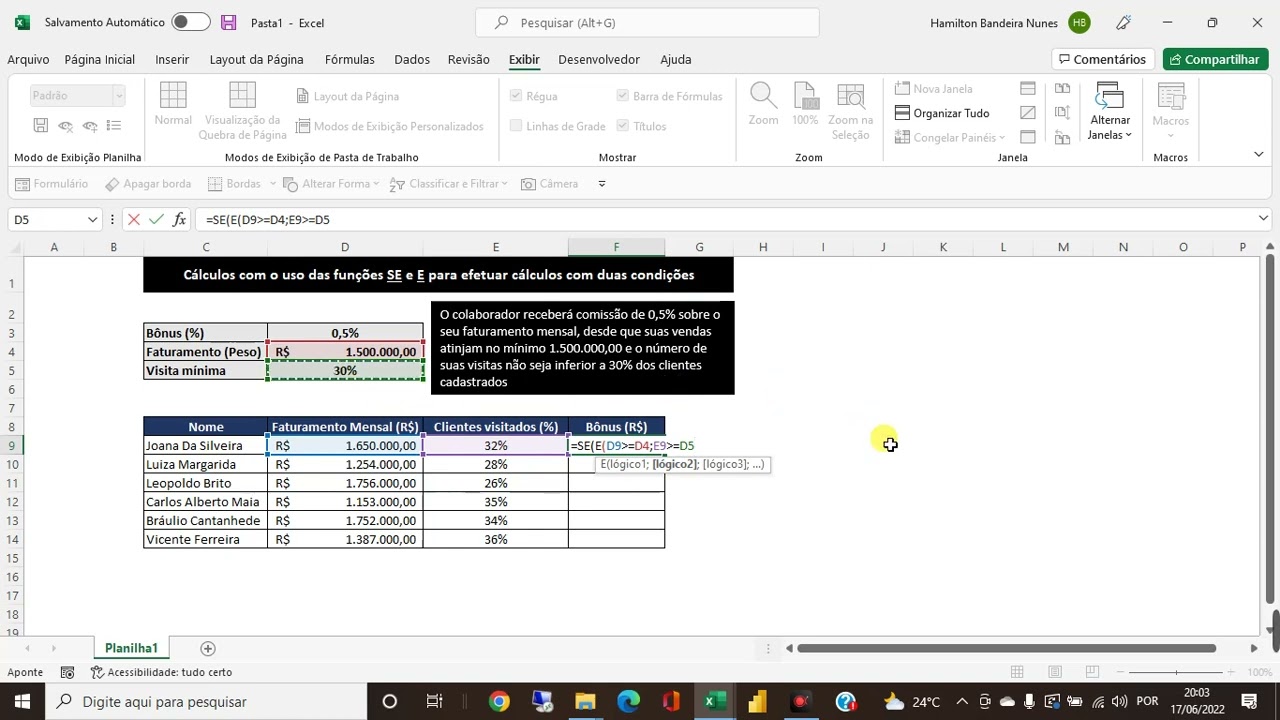Click column header D
Image resolution: width=1280 pixels, height=720 pixels.
(345, 247)
